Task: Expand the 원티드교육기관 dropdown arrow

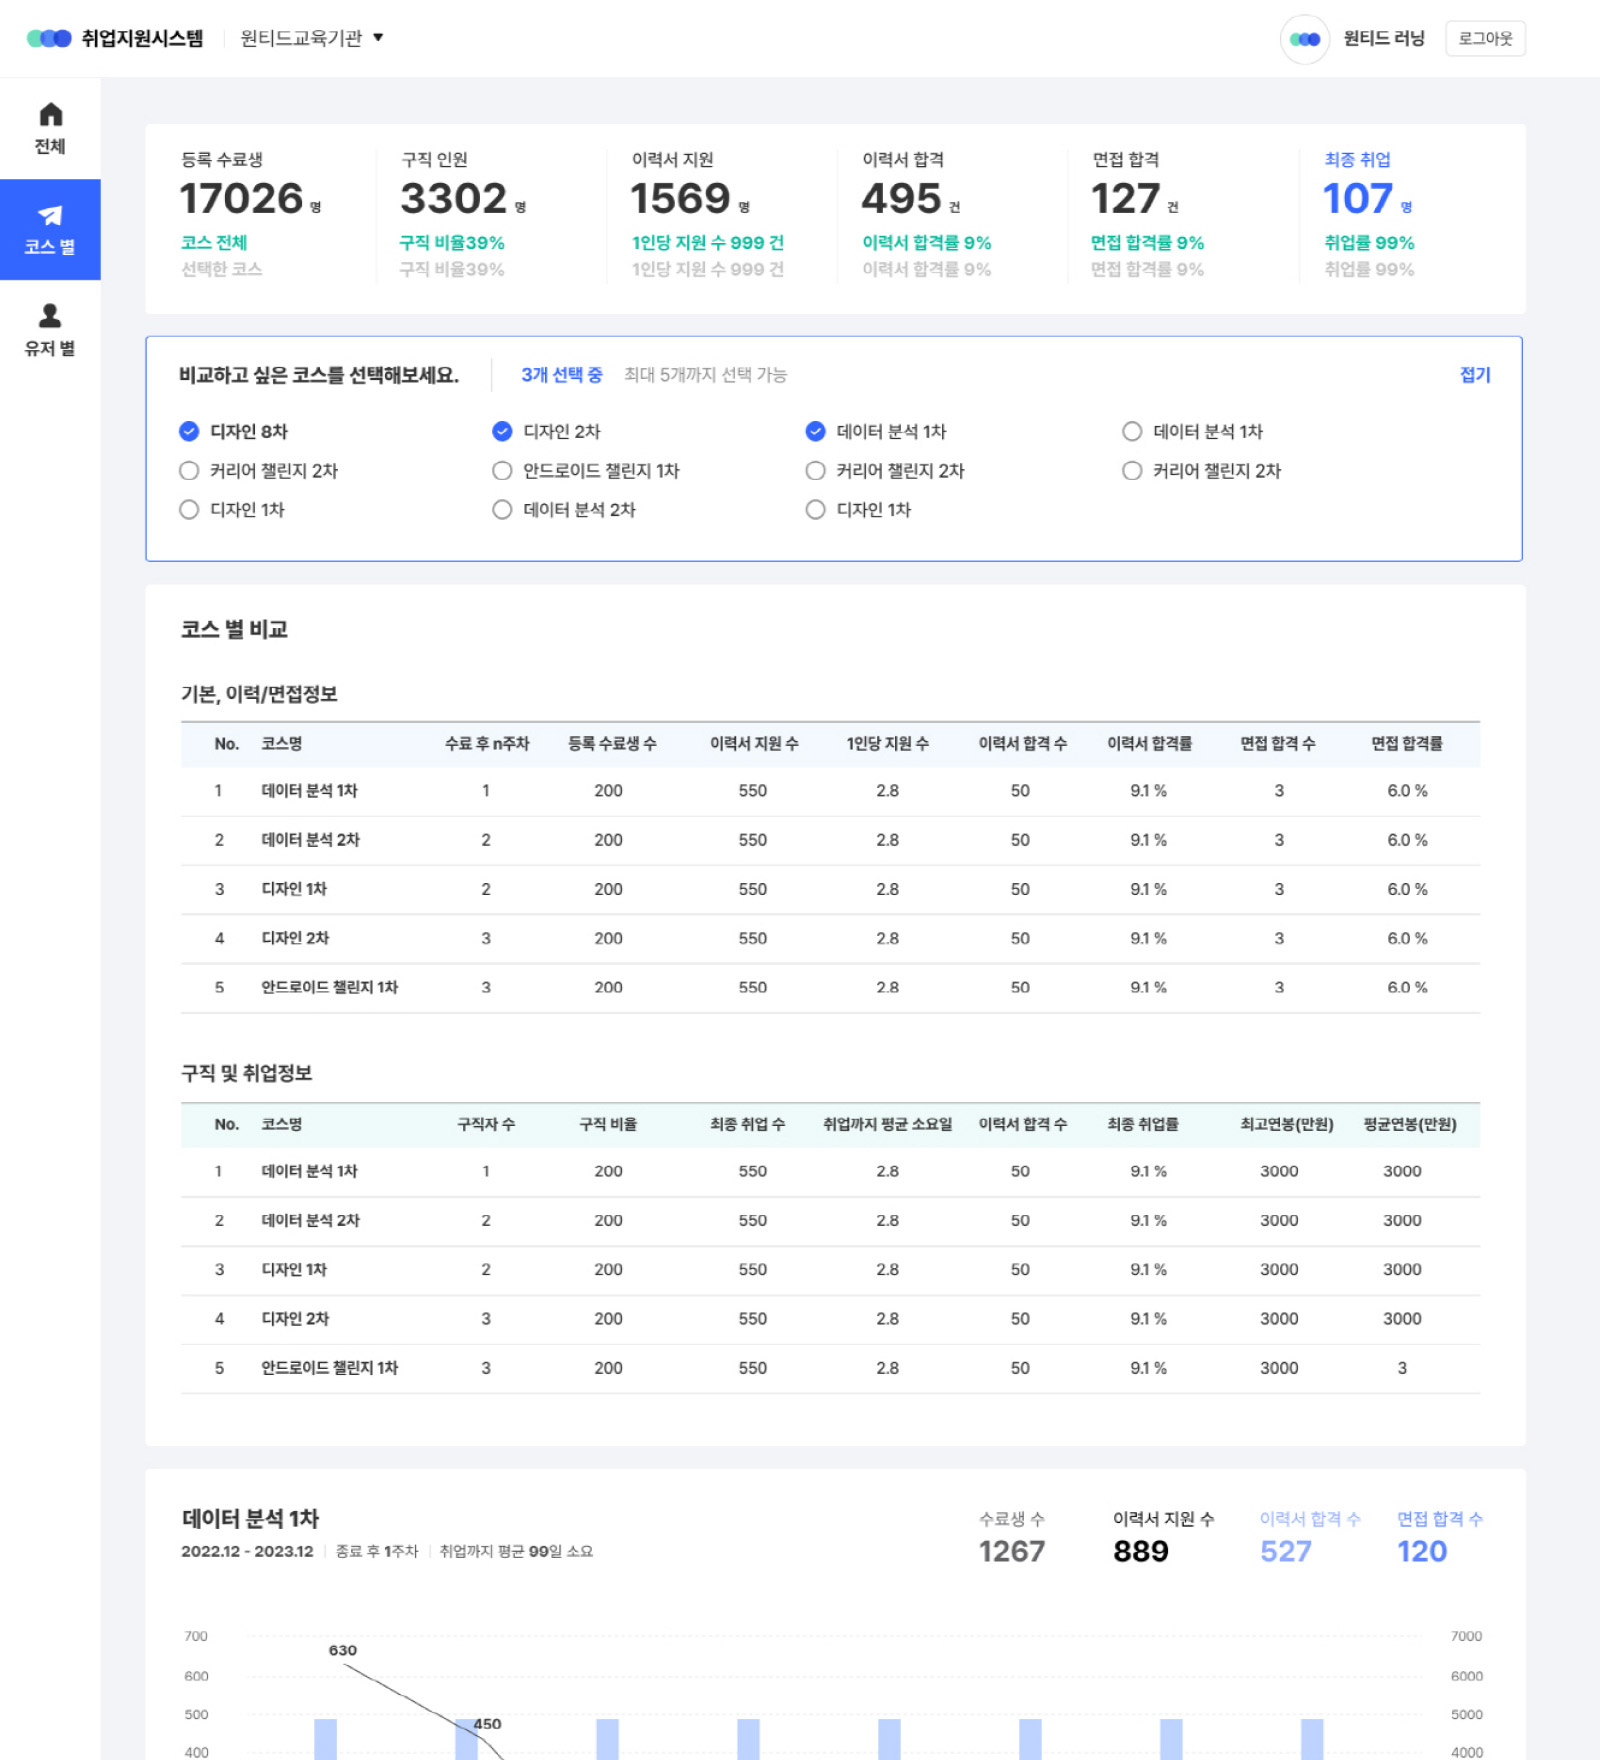Action: pyautogui.click(x=378, y=38)
